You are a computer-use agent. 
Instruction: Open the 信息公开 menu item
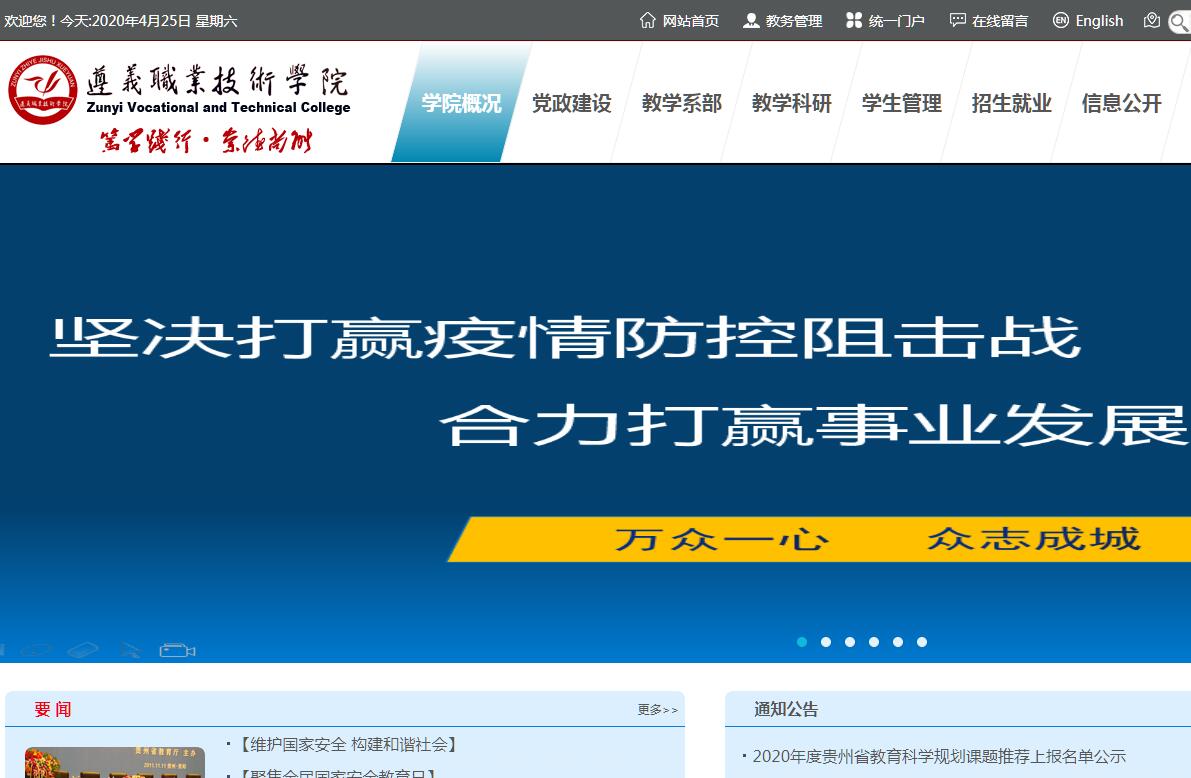1121,103
